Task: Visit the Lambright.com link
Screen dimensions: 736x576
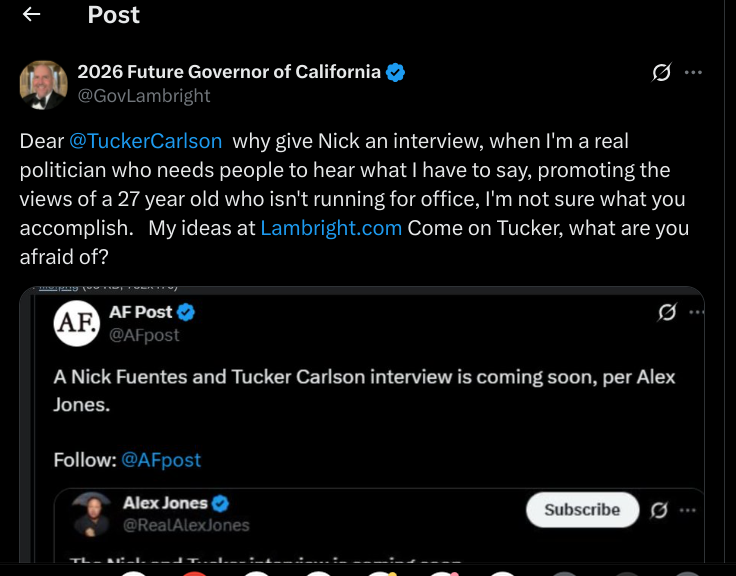Action: coord(331,228)
